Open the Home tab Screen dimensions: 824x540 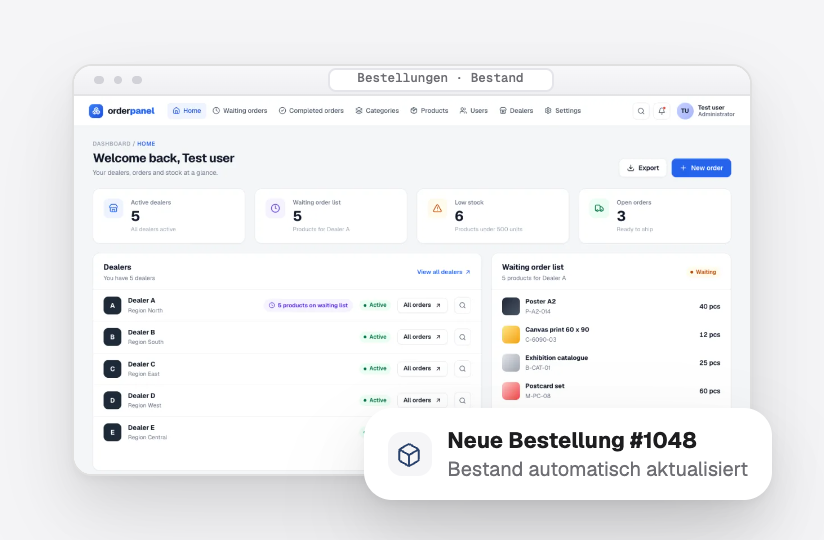point(187,111)
